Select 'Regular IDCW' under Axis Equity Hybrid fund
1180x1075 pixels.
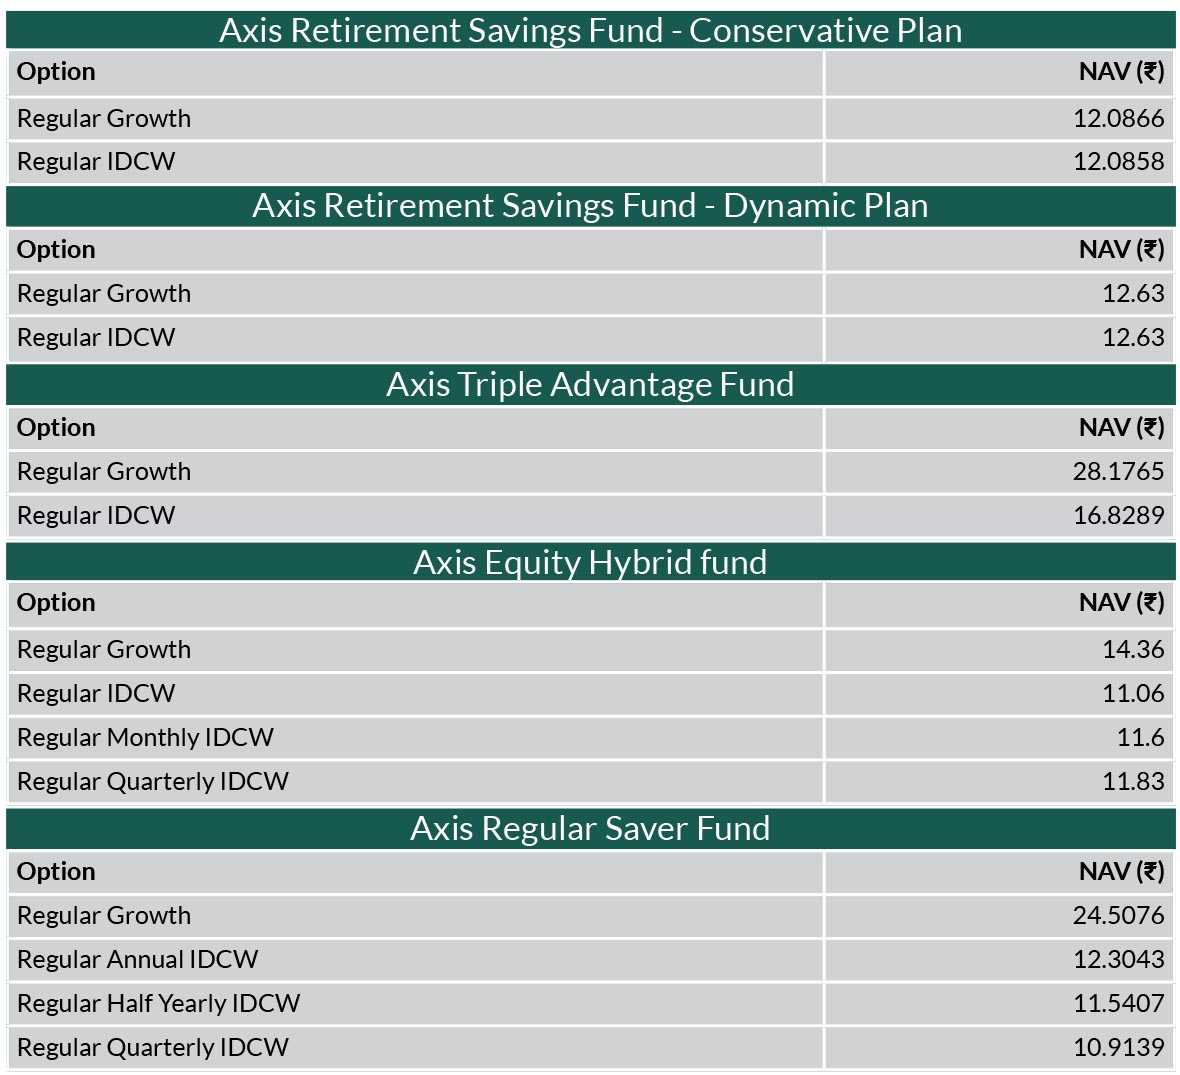coord(96,693)
